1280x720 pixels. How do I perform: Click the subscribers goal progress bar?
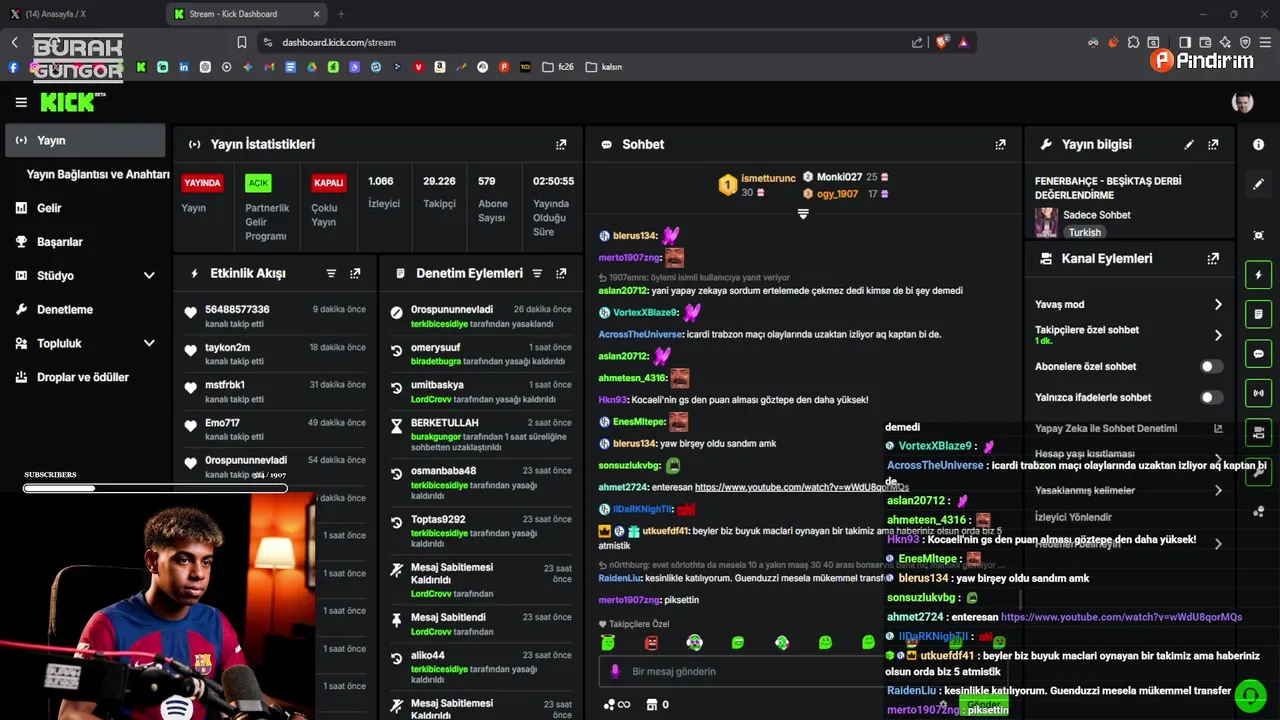[155, 488]
